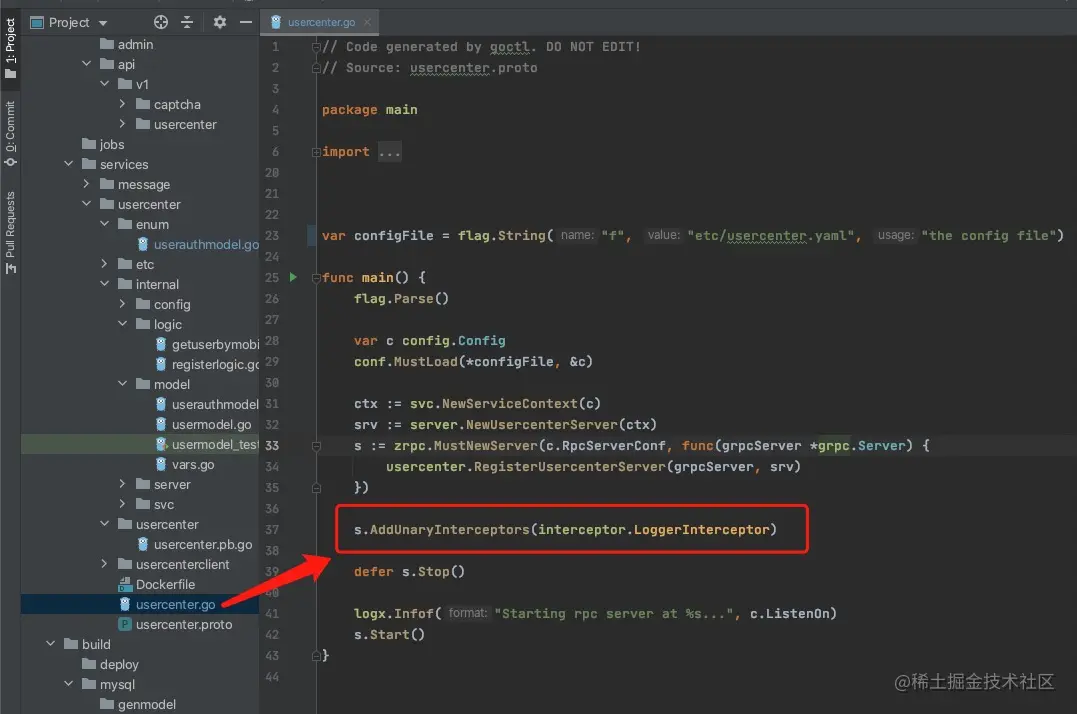The image size is (1077, 714).
Task: Click line number 41 in gutter
Action: click(272, 613)
